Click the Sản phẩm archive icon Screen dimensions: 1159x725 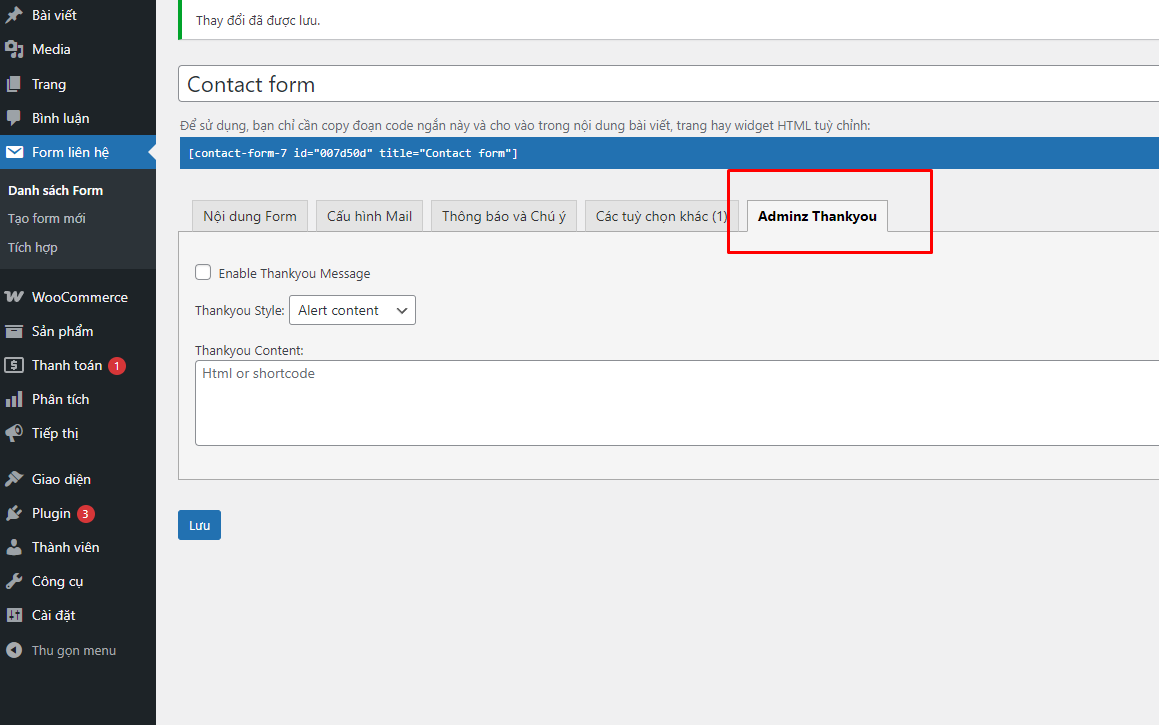click(x=14, y=331)
